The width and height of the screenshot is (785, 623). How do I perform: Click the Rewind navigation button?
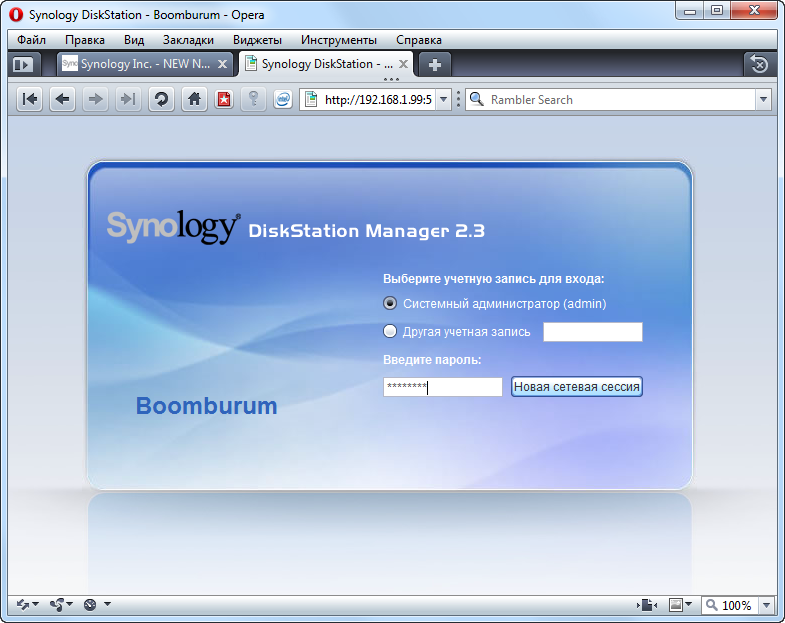point(30,99)
